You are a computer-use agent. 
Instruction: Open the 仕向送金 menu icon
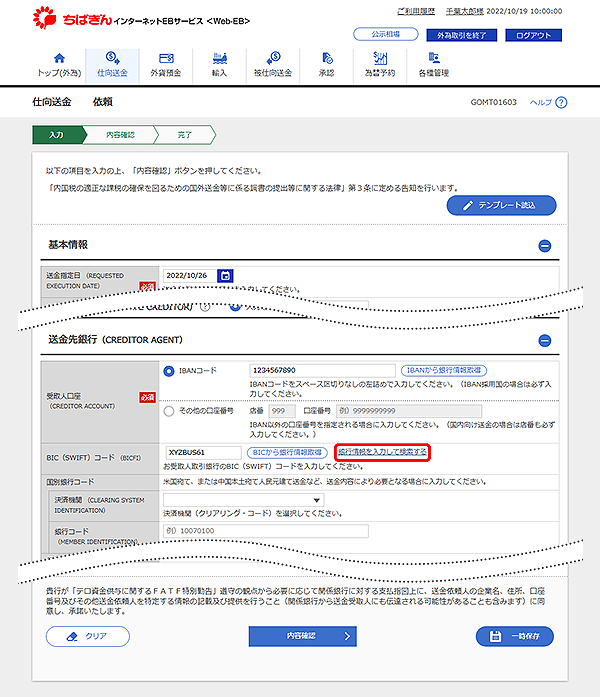[x=112, y=58]
